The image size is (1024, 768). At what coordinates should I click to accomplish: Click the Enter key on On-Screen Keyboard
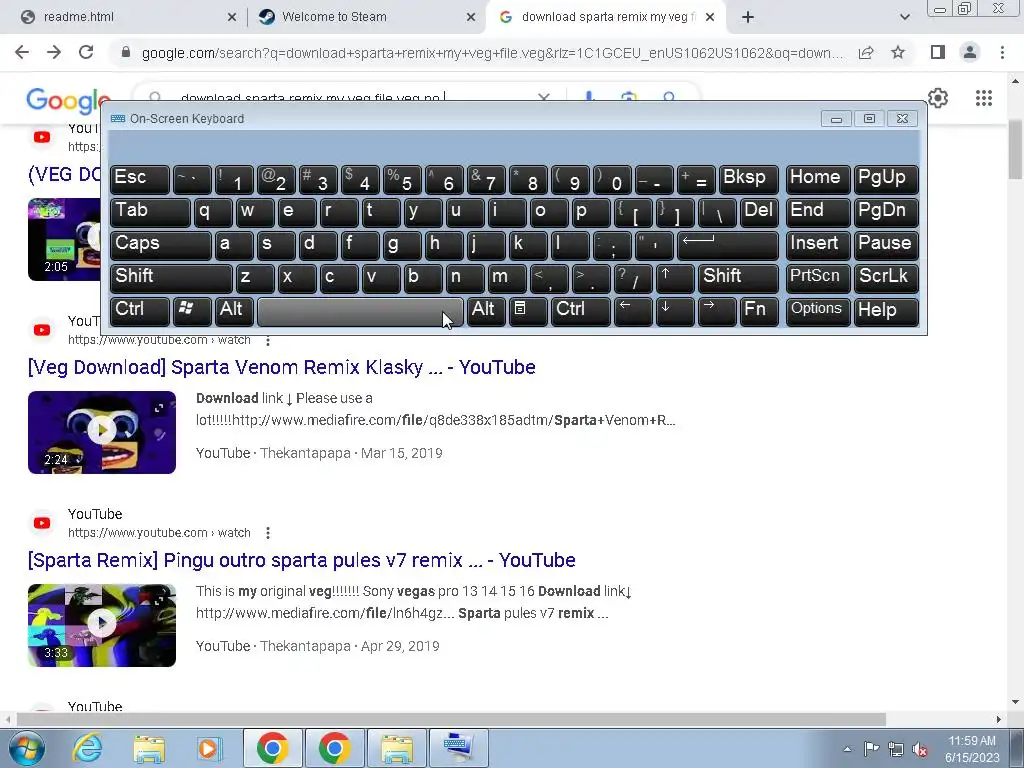(727, 245)
